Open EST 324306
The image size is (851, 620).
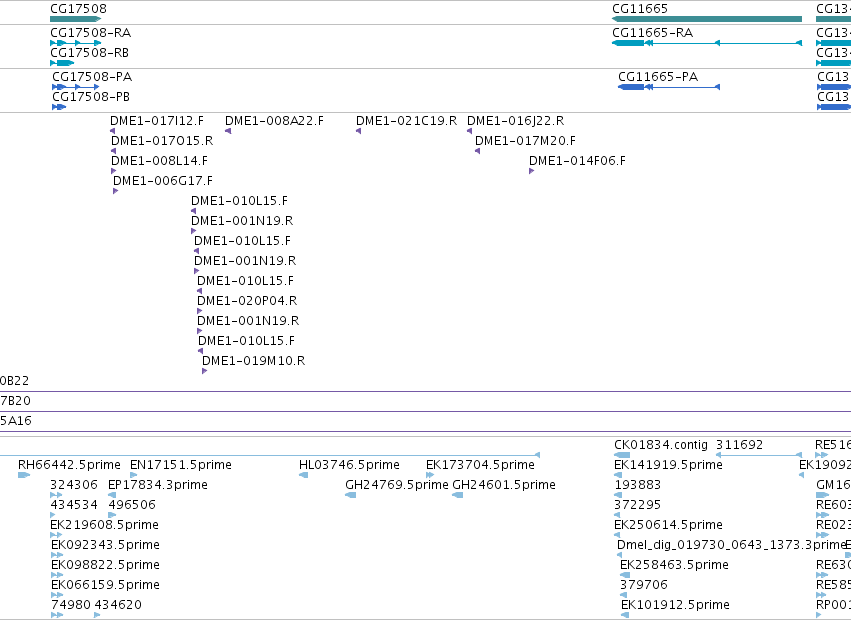tap(74, 485)
